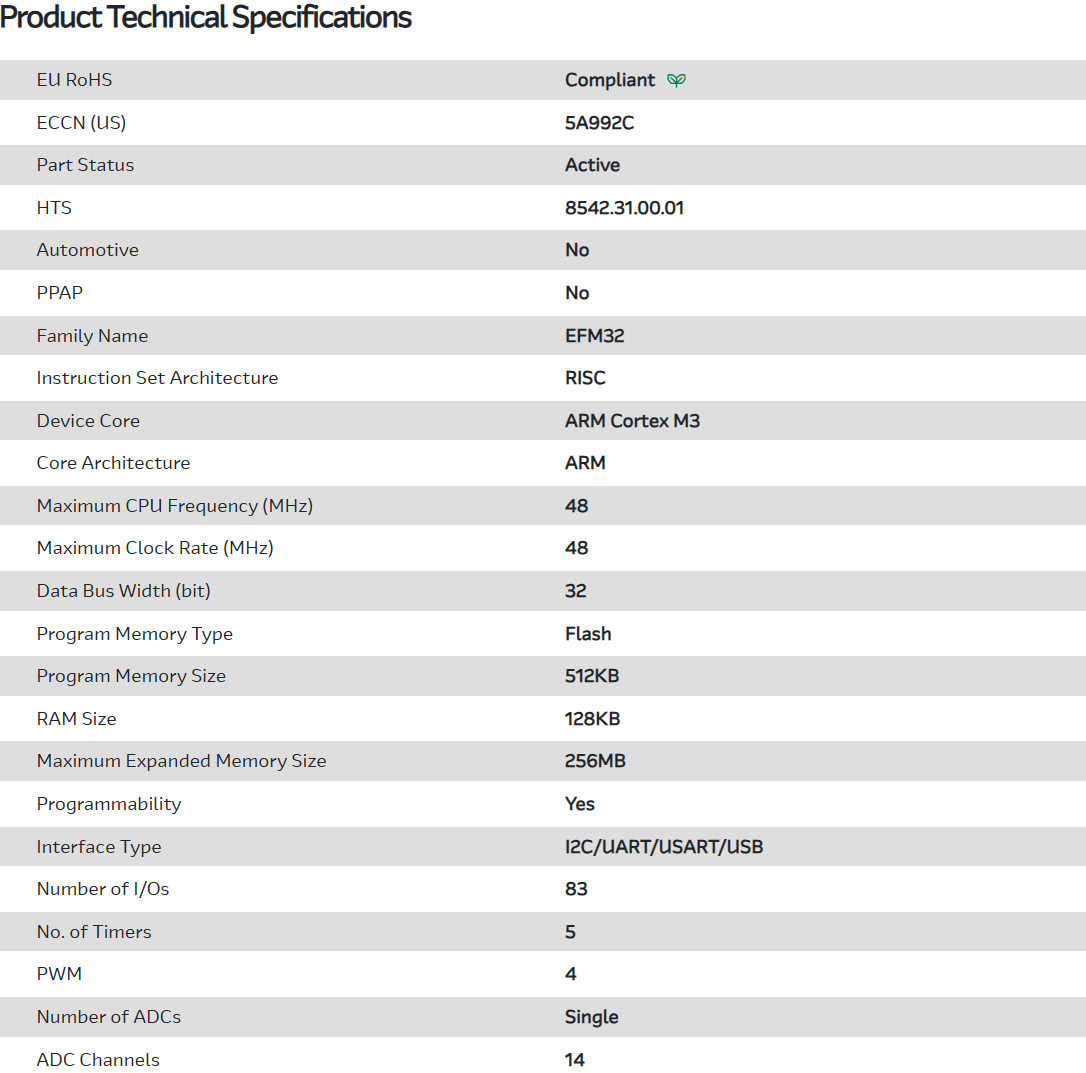Click the ARM Cortex M3 device core
The image size is (1086, 1073).
point(632,421)
